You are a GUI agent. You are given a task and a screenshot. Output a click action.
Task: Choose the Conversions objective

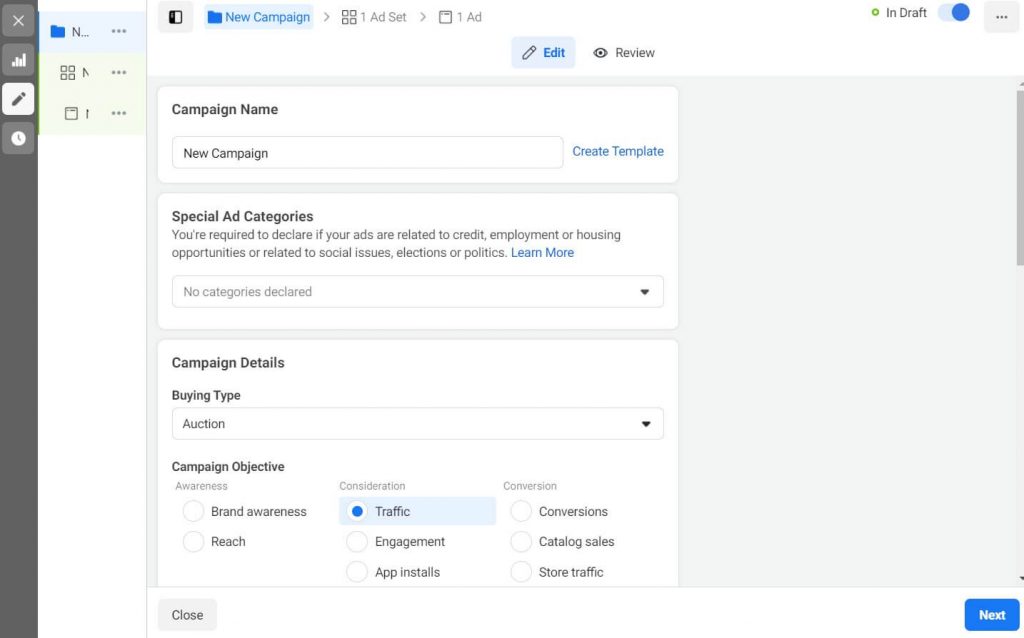tap(521, 511)
